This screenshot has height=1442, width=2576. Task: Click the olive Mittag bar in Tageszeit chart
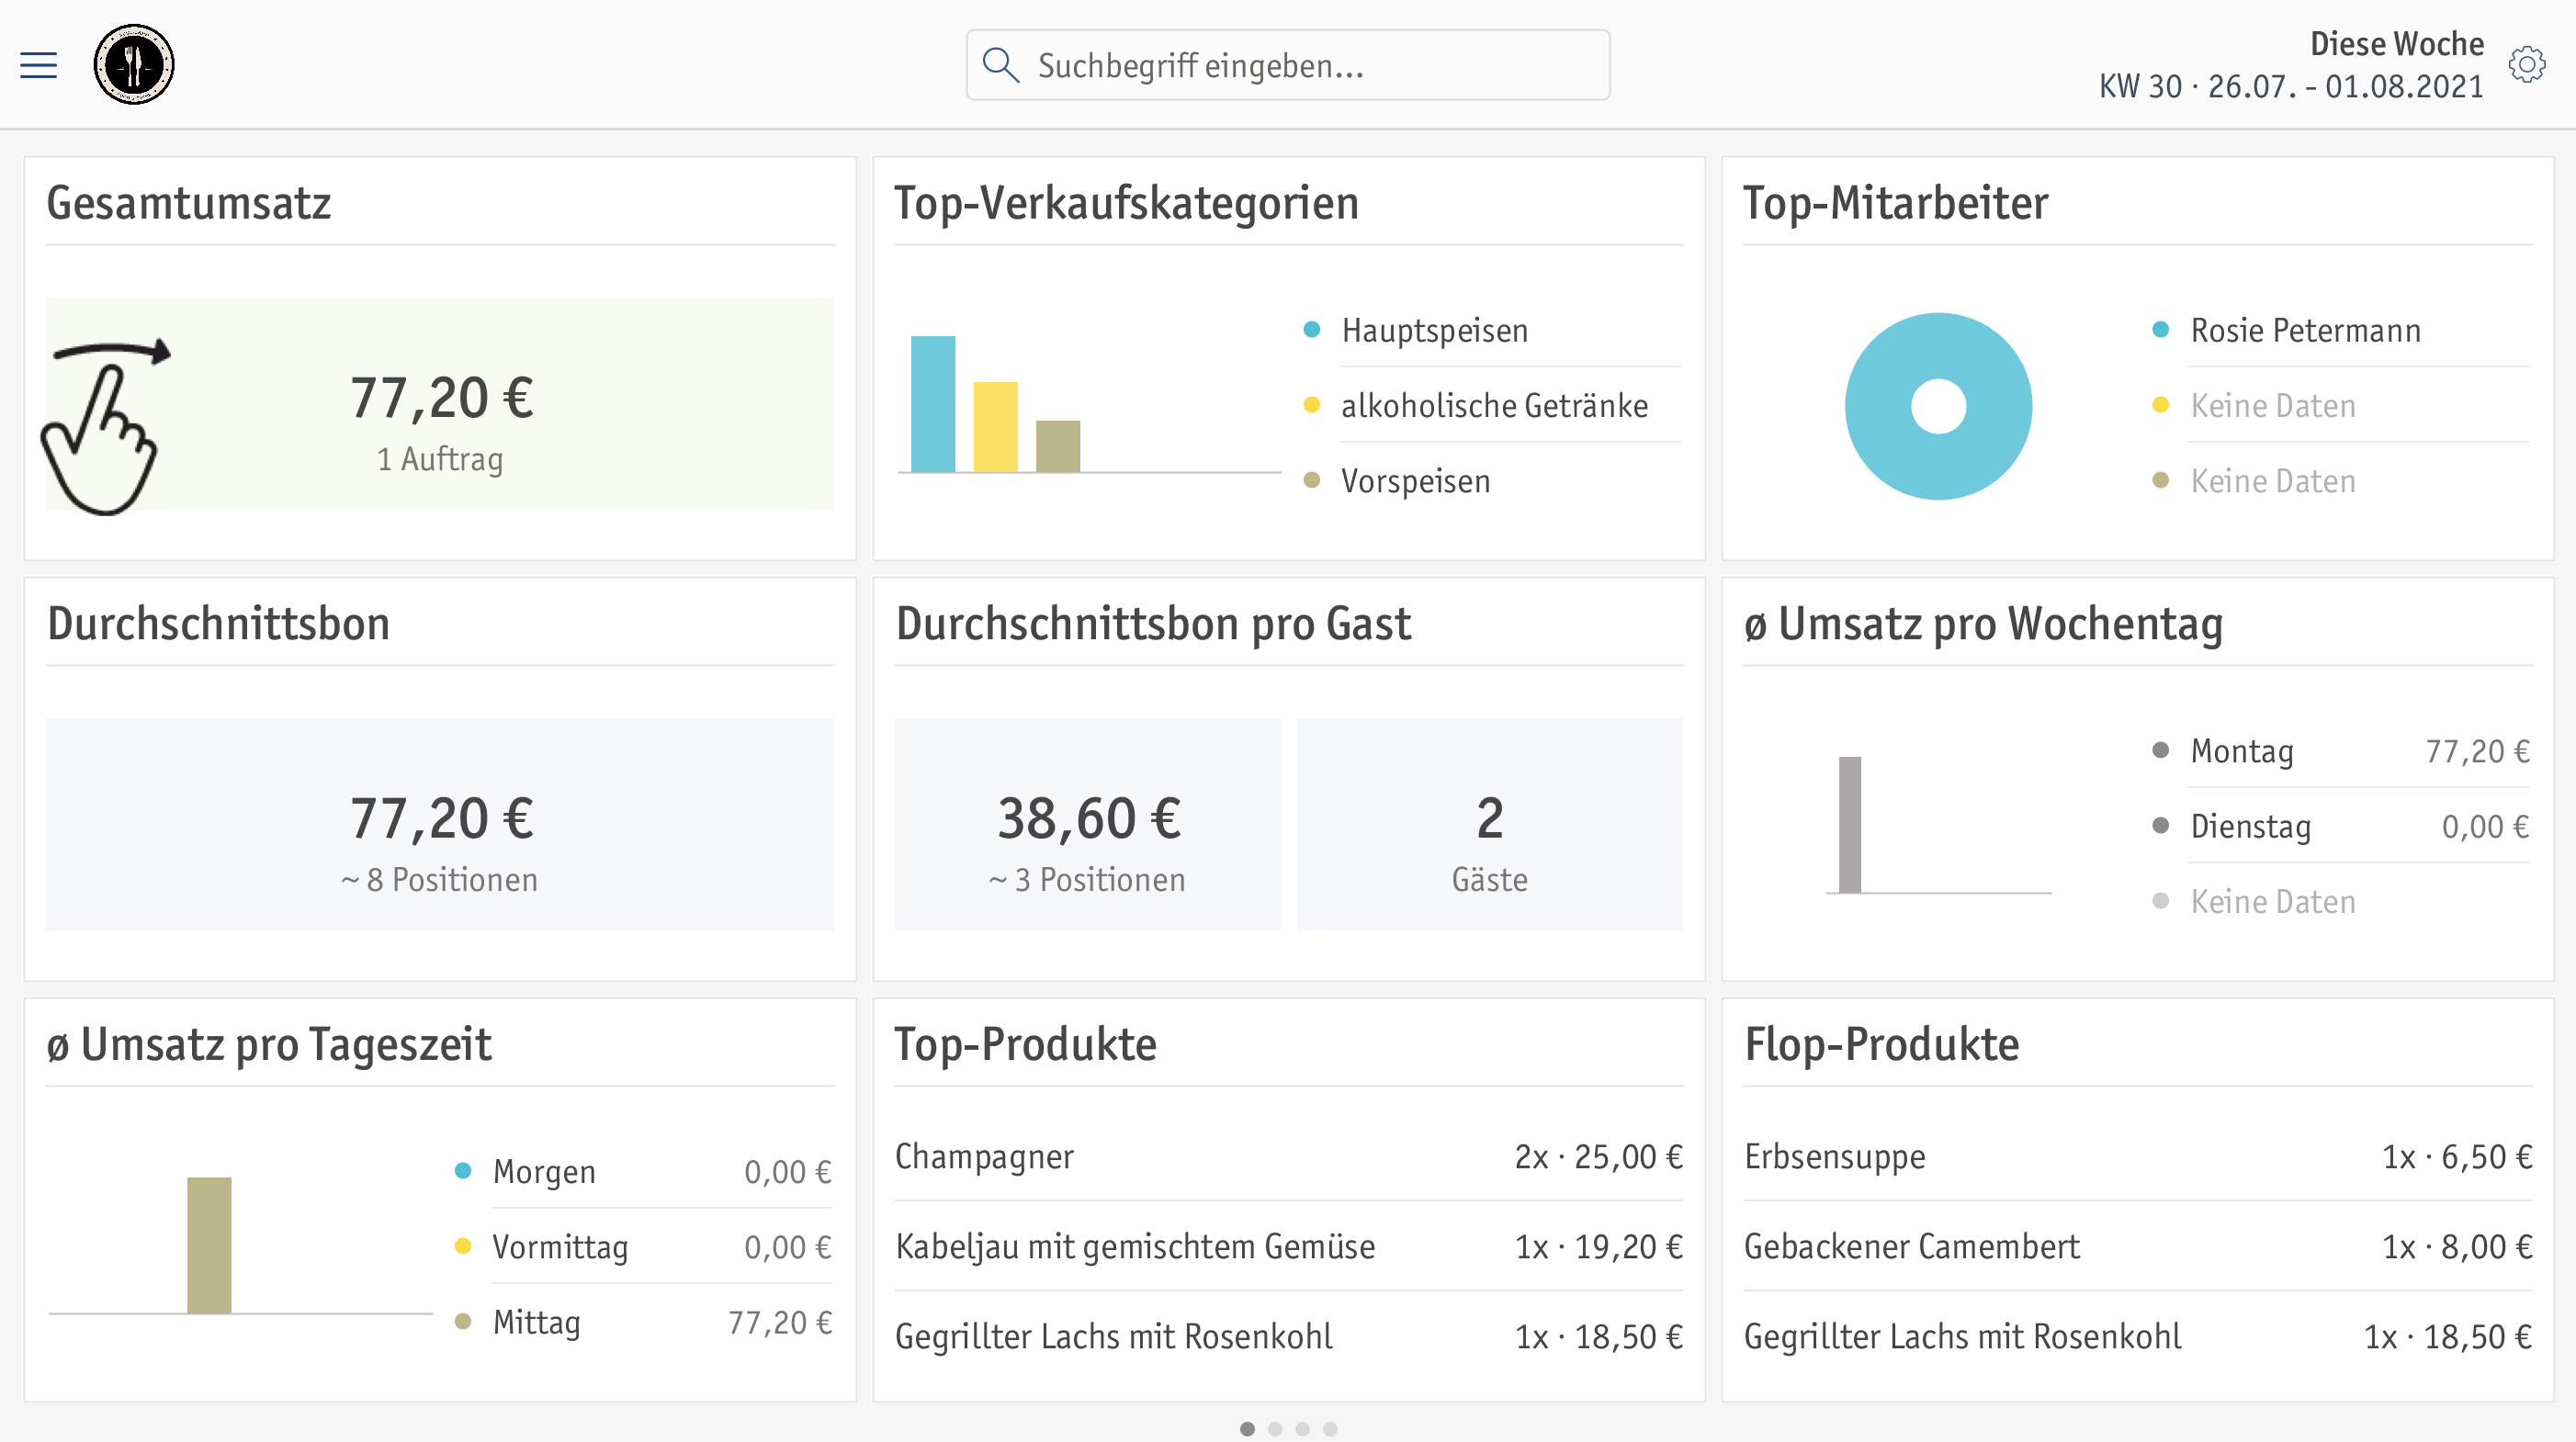click(209, 1245)
